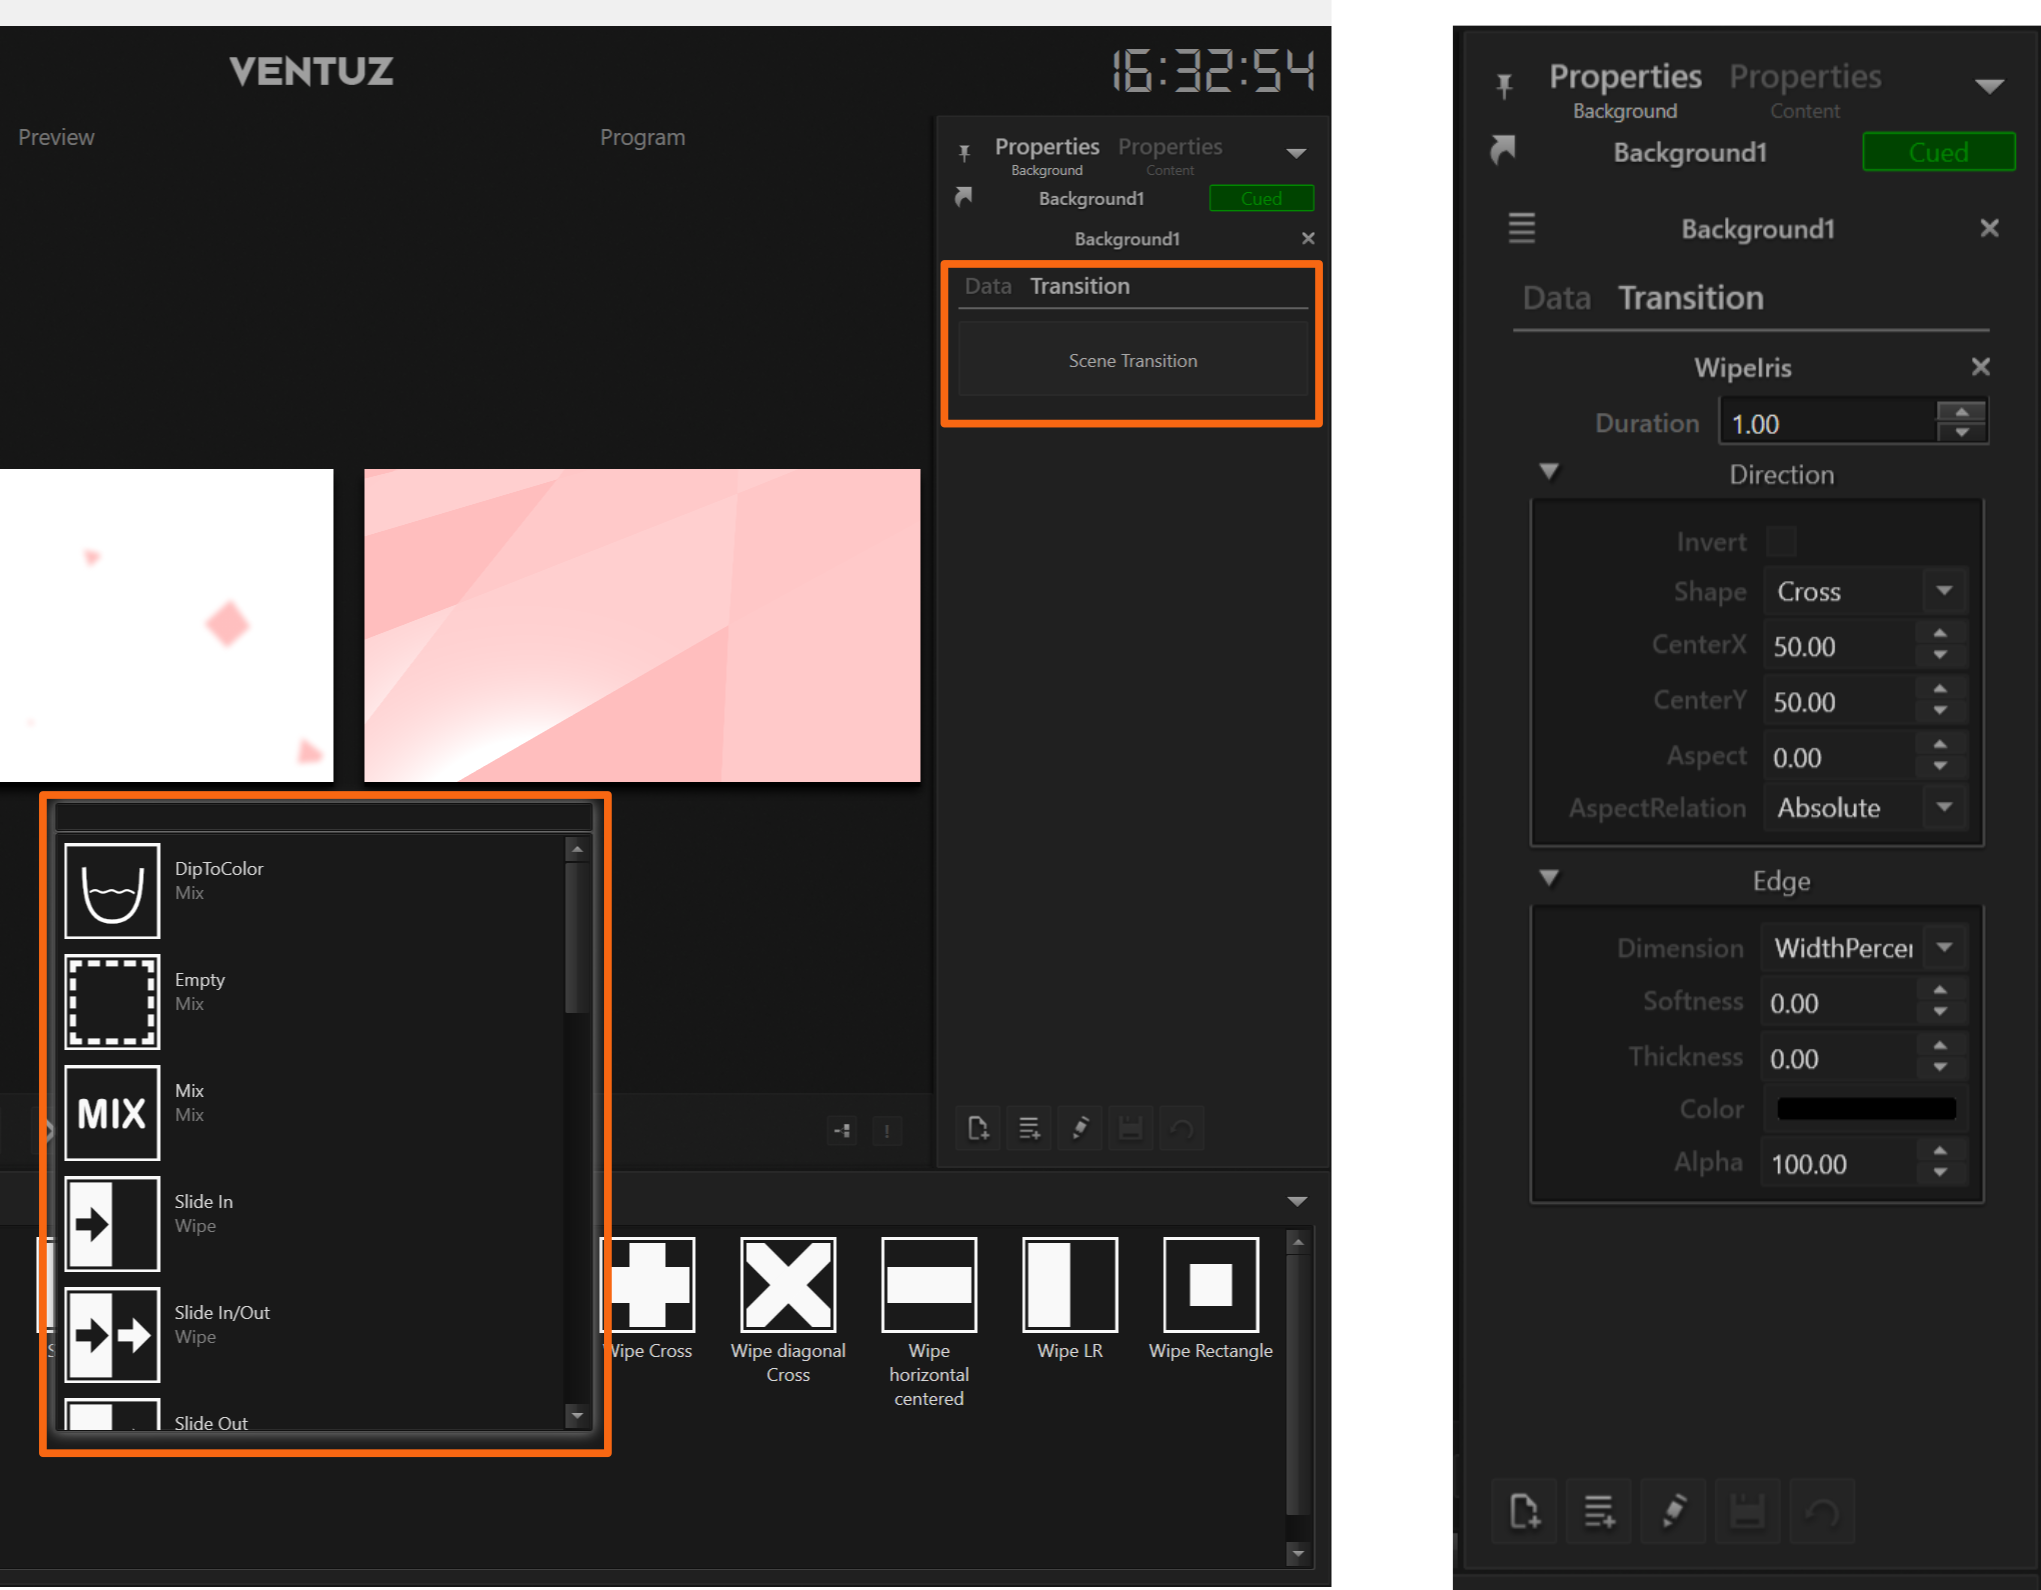Toggle the pin icon on the right Properties panel
Image resolution: width=2041 pixels, height=1590 pixels.
(x=1504, y=86)
